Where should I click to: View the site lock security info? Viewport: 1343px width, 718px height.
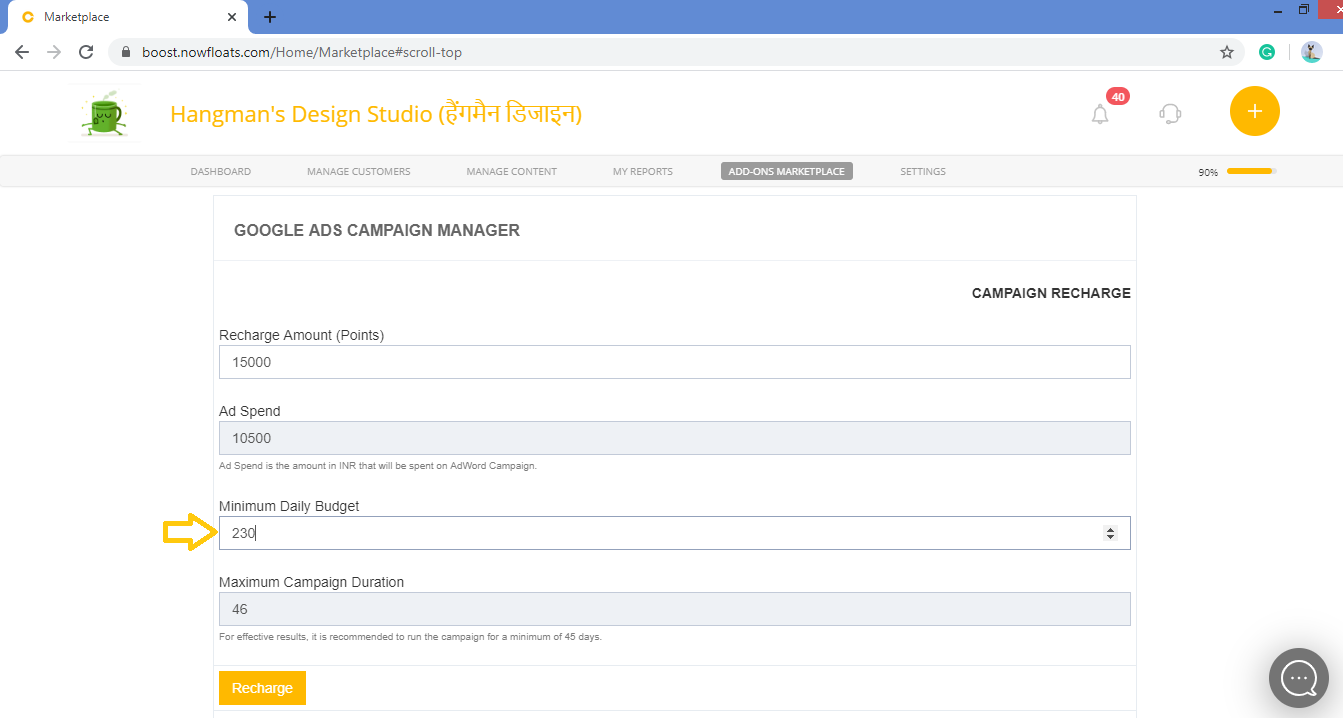click(126, 52)
